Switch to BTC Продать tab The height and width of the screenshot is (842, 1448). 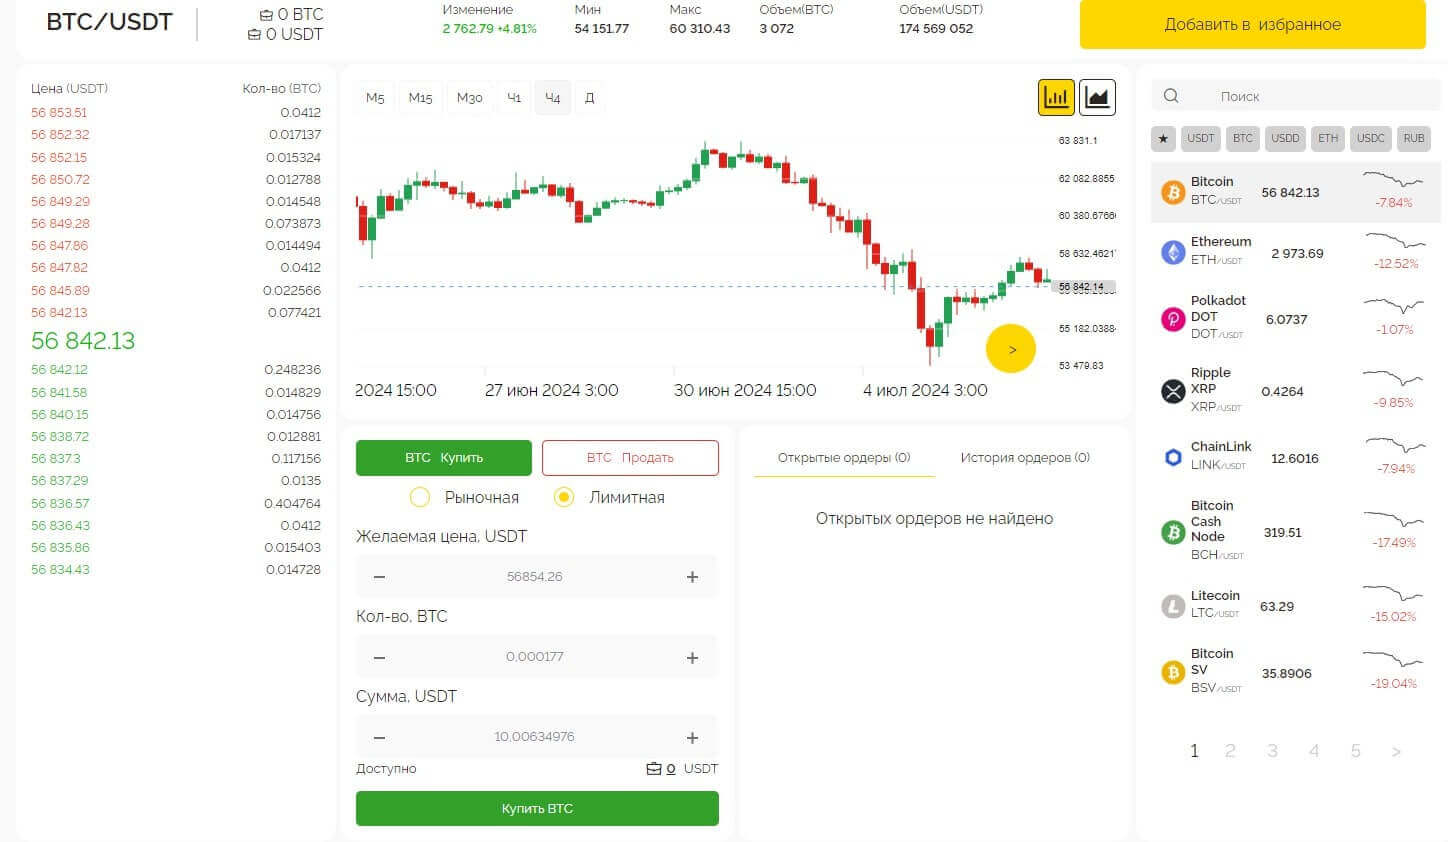tap(630, 457)
